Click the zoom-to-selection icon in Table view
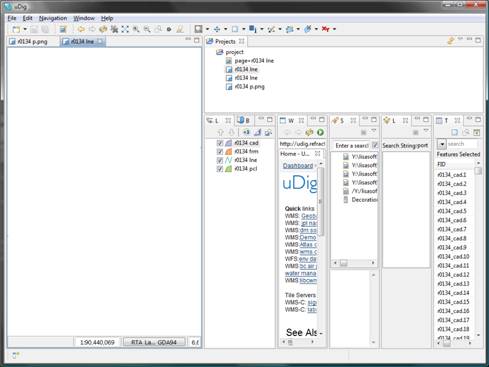This screenshot has height=367, width=489. [x=466, y=132]
